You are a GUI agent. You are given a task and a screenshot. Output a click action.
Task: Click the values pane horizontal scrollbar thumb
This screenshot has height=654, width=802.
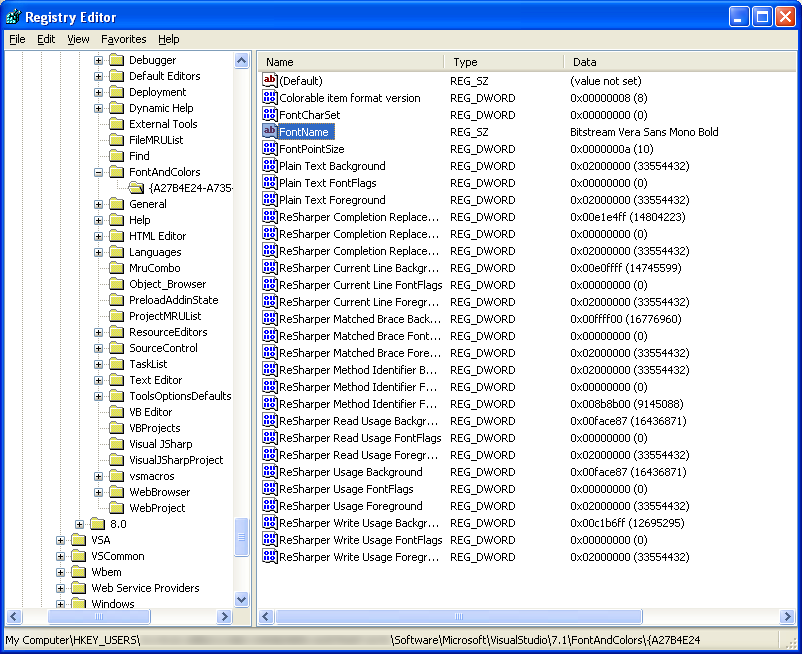[x=459, y=616]
